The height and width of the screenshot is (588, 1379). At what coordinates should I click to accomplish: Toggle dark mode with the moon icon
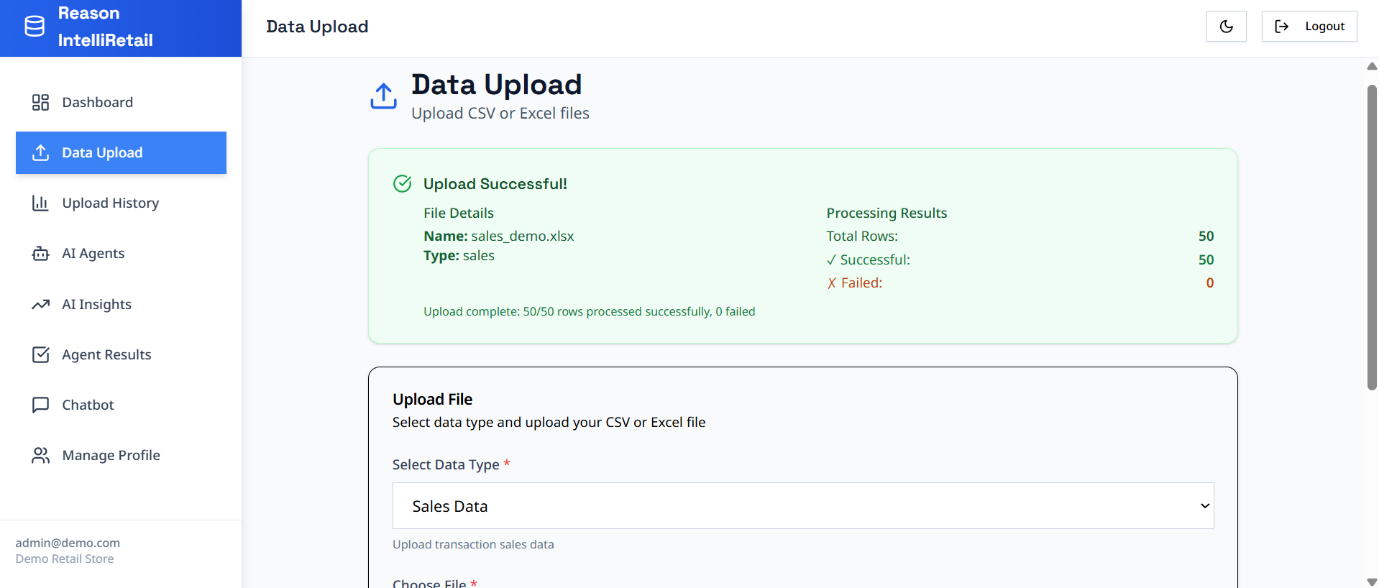tap(1226, 26)
